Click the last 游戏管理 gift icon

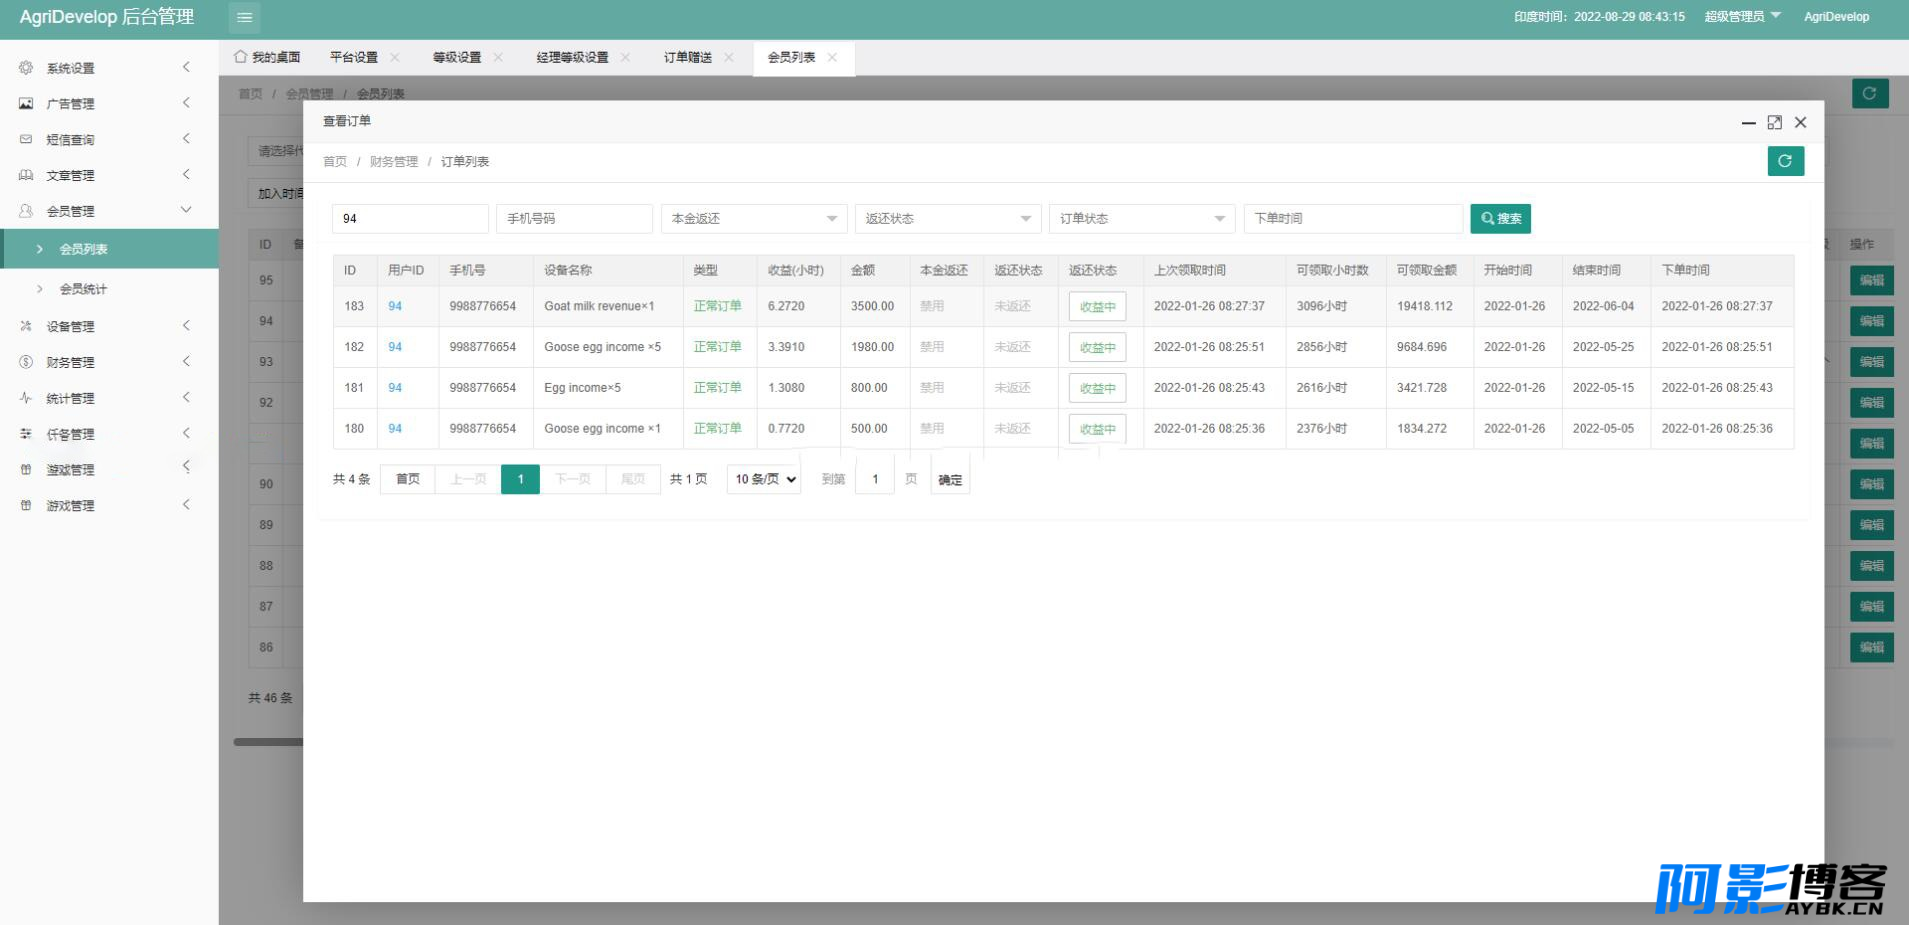(26, 505)
